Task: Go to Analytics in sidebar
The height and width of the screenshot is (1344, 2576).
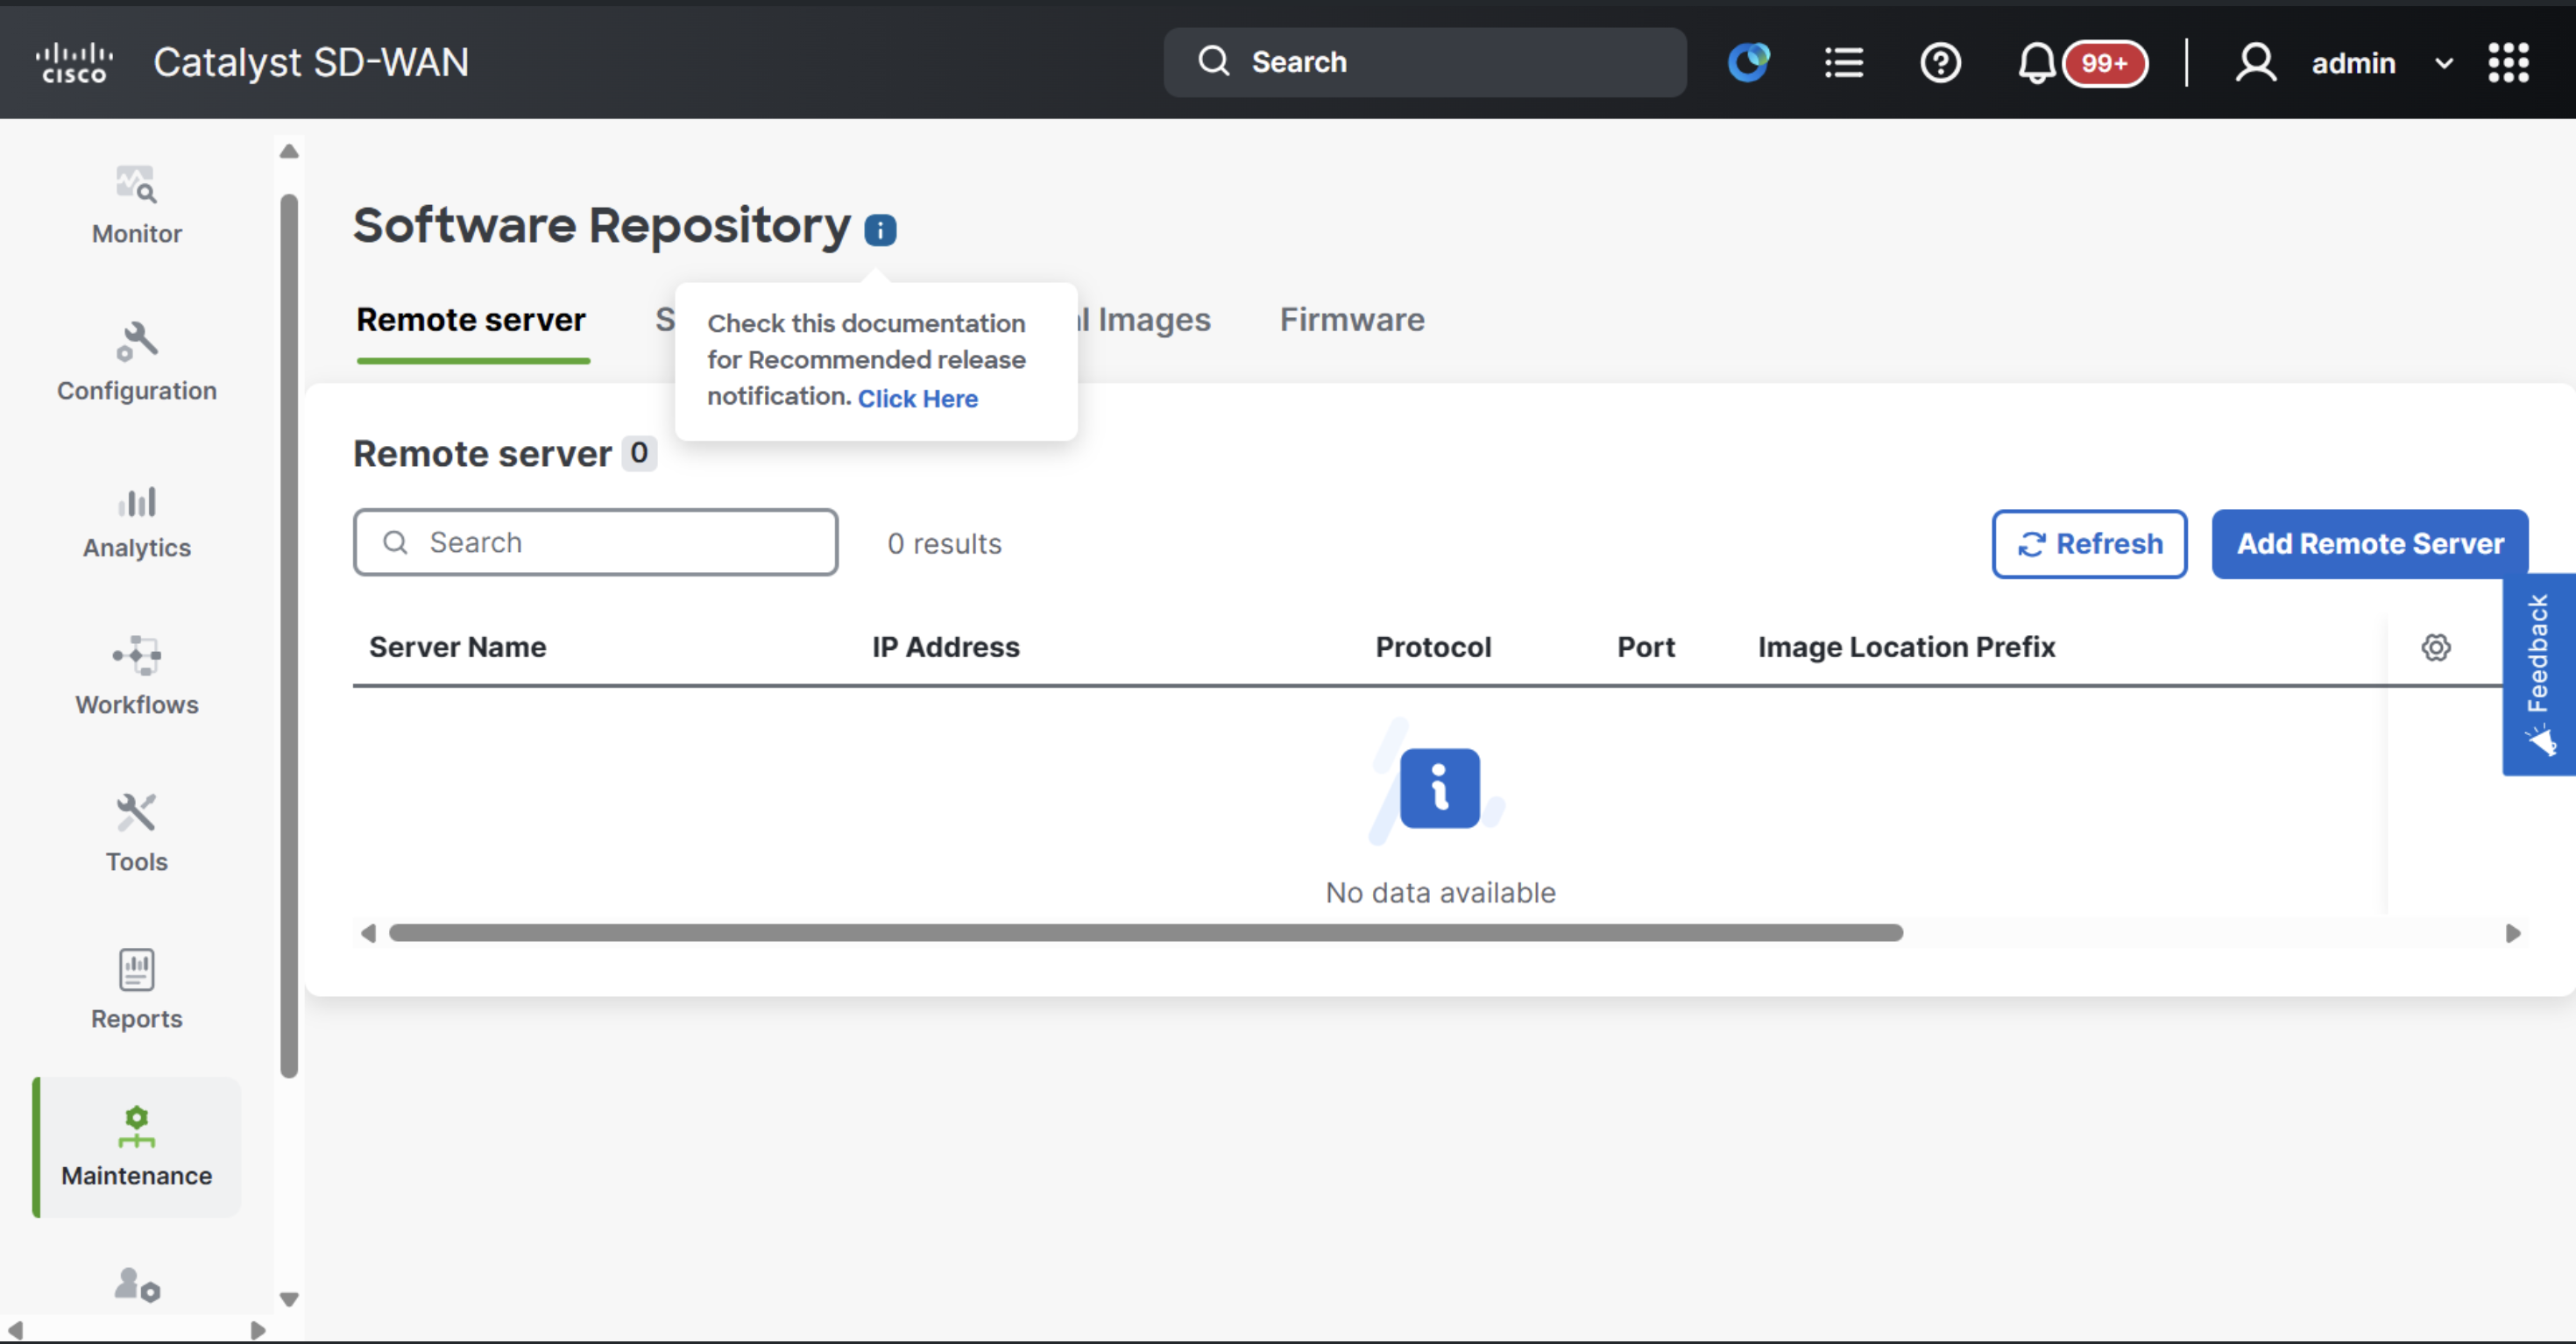Action: coord(136,519)
